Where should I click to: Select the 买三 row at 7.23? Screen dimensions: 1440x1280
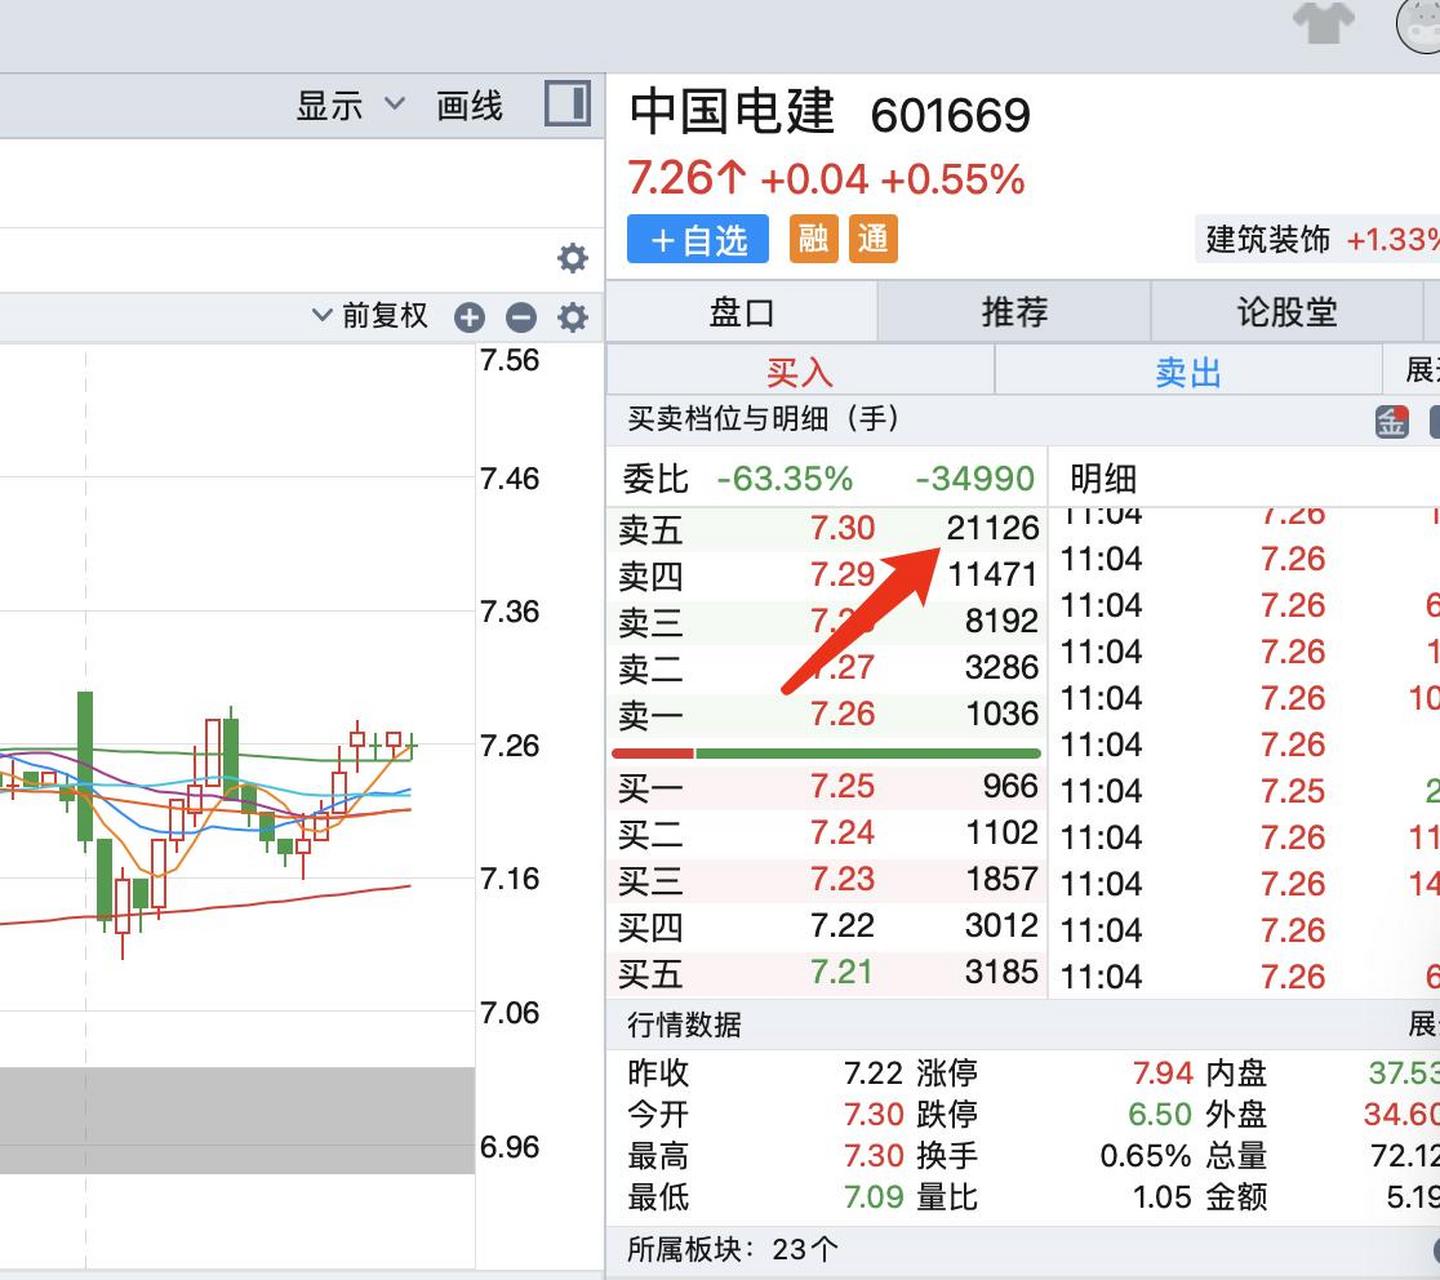click(x=828, y=880)
